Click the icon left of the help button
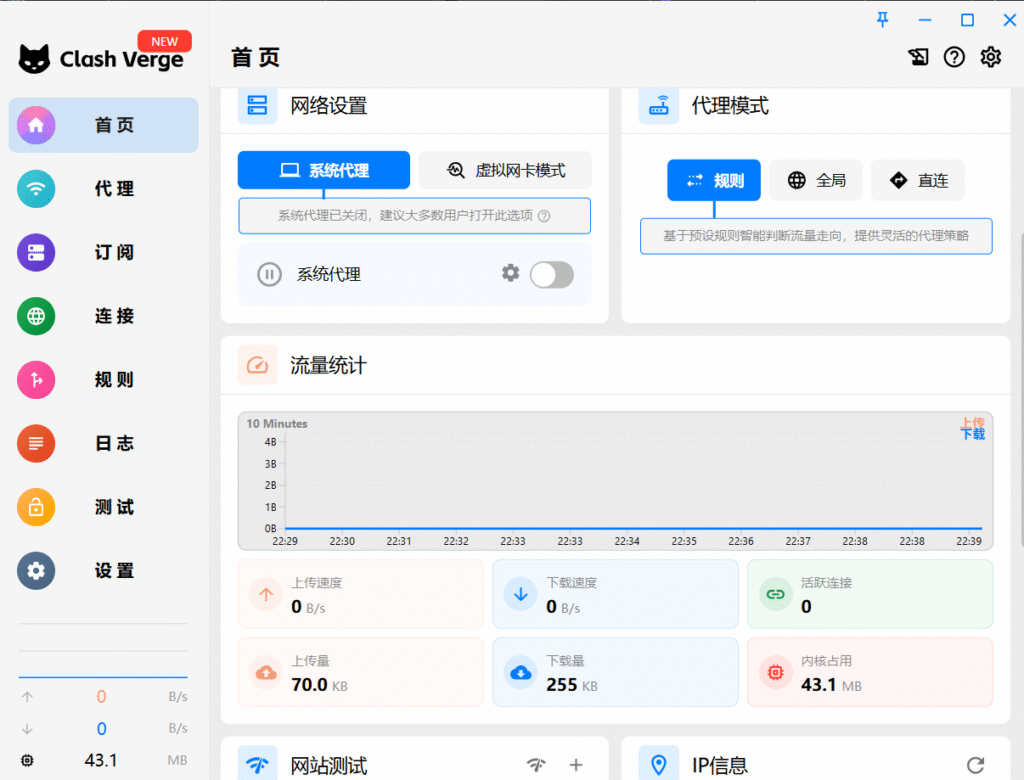The width and height of the screenshot is (1024, 780). pos(918,57)
